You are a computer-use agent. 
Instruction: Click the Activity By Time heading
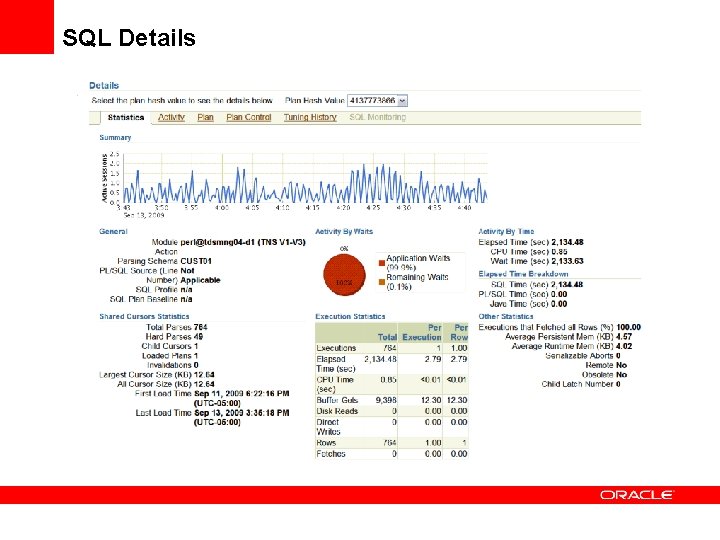[x=506, y=231]
